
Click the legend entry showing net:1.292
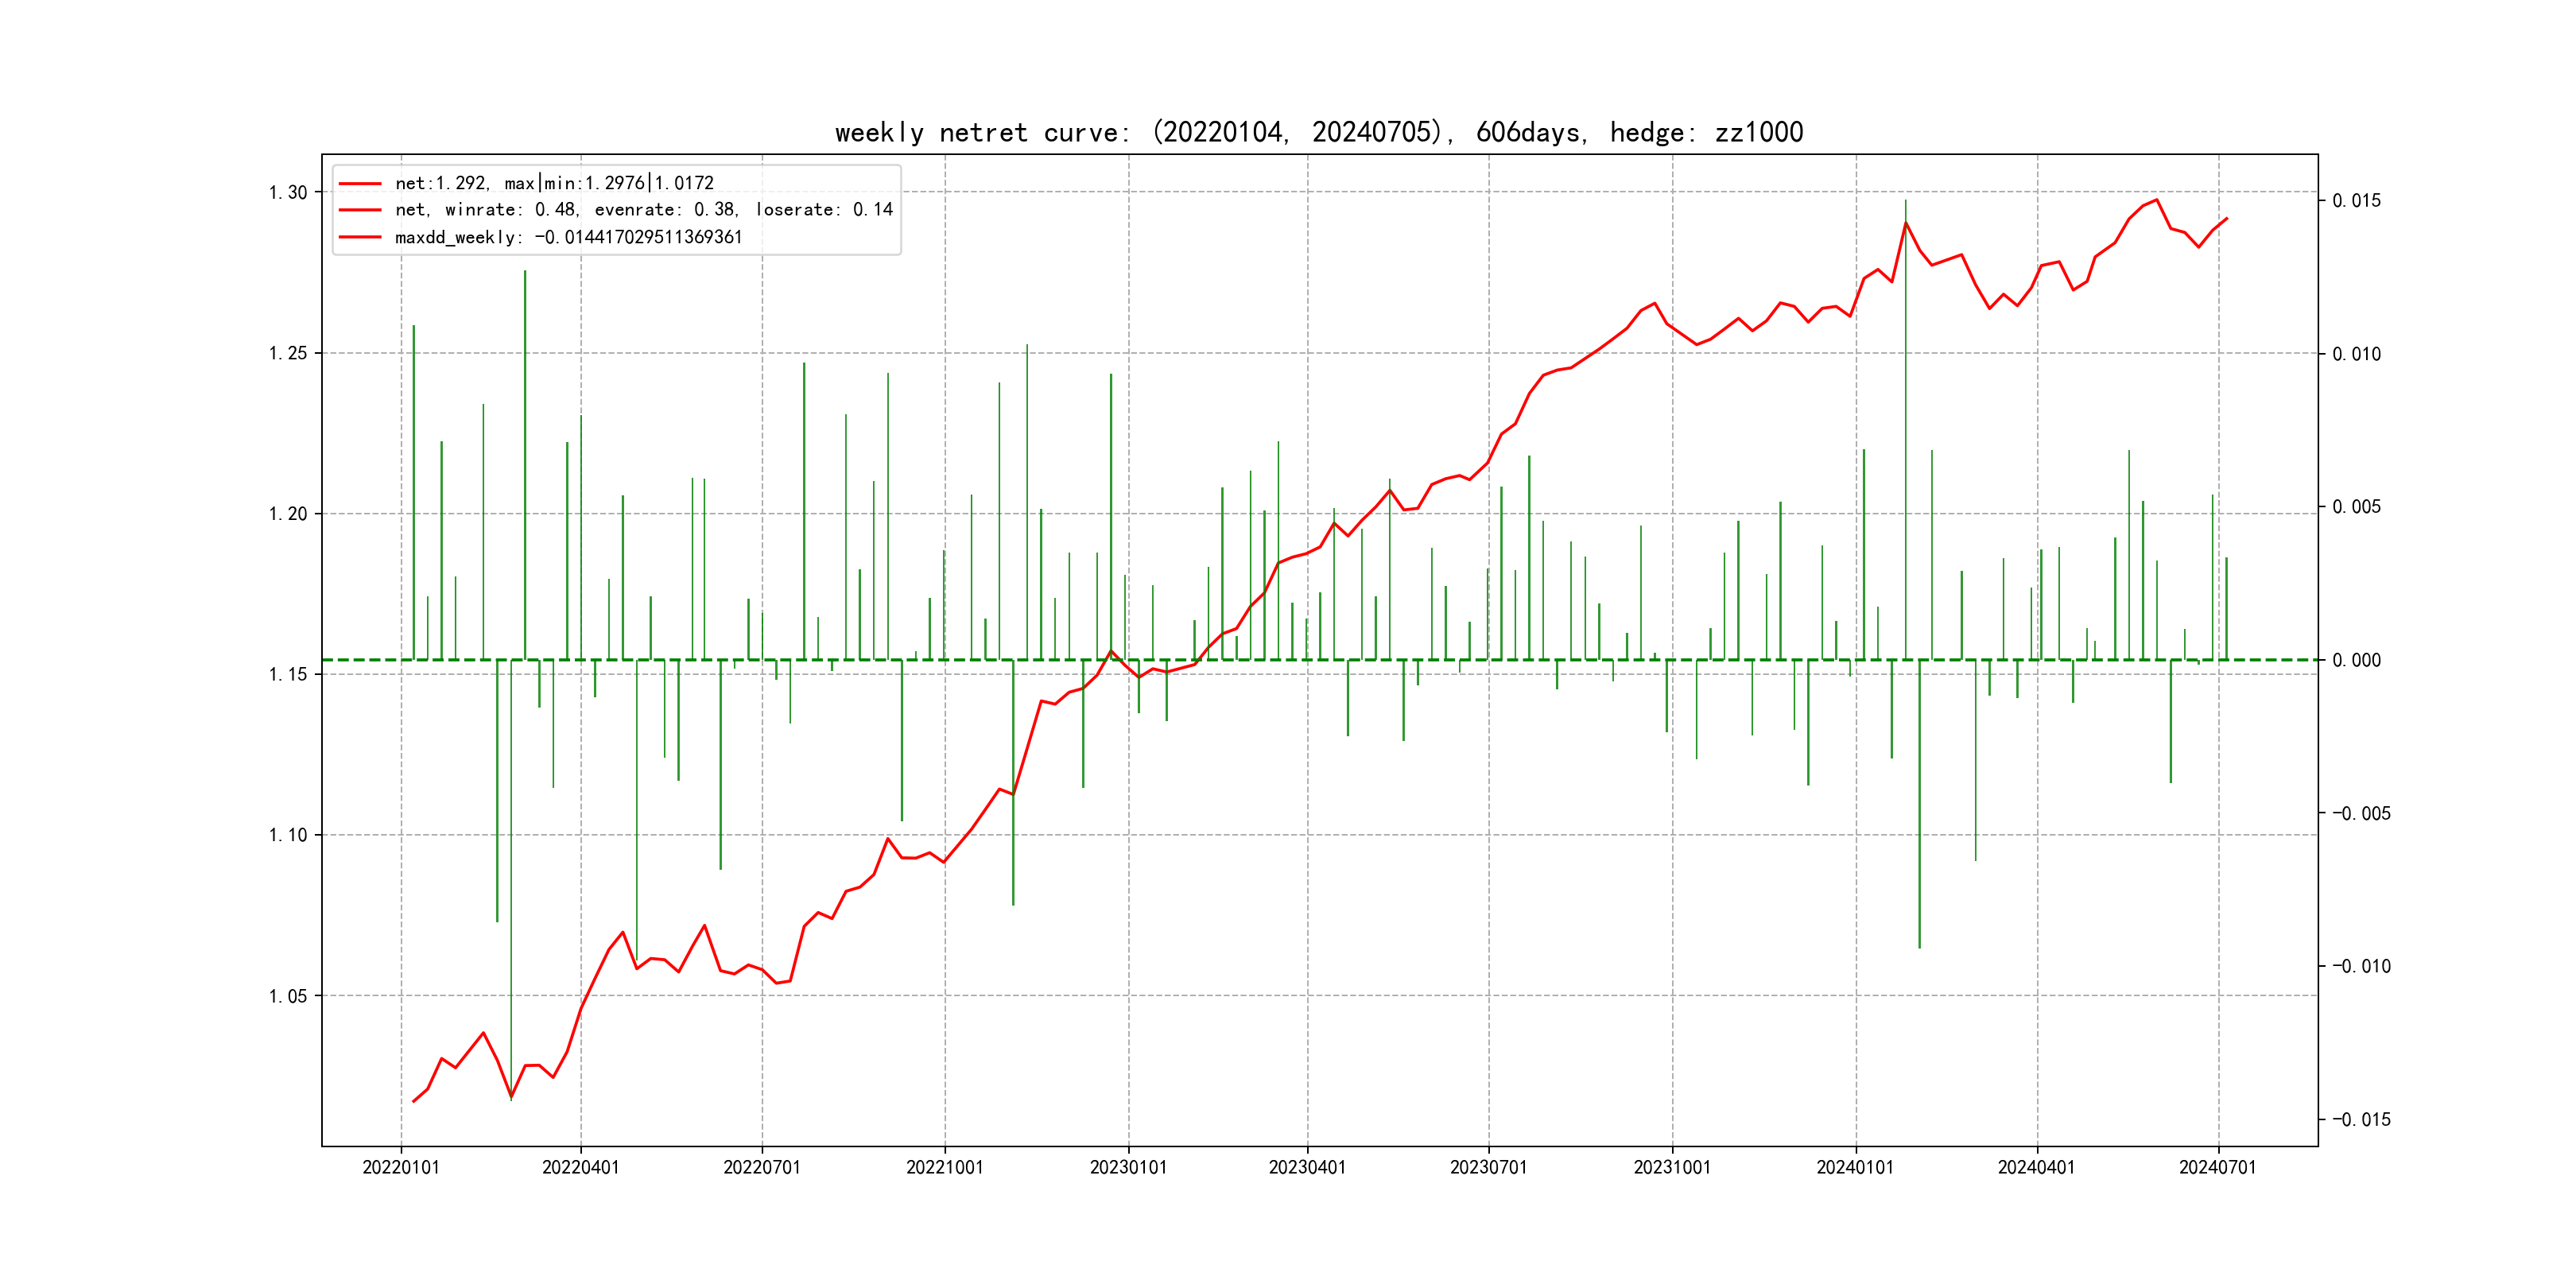pyautogui.click(x=554, y=183)
